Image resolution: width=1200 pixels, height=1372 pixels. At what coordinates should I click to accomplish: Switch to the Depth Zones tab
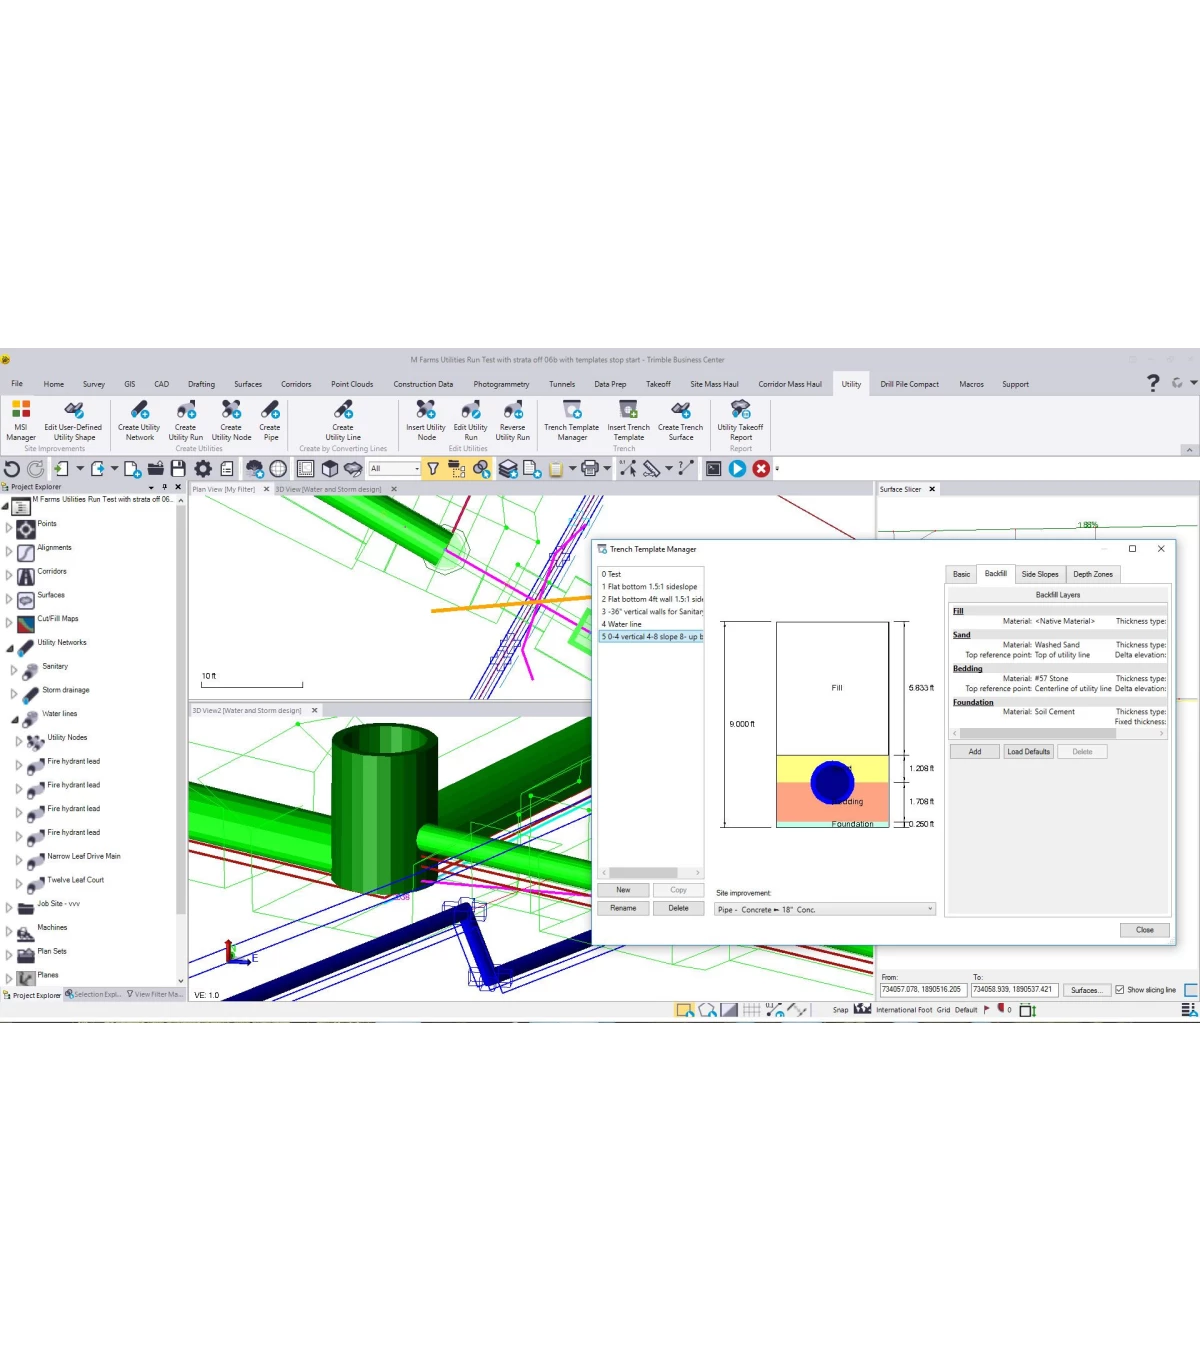(1093, 574)
